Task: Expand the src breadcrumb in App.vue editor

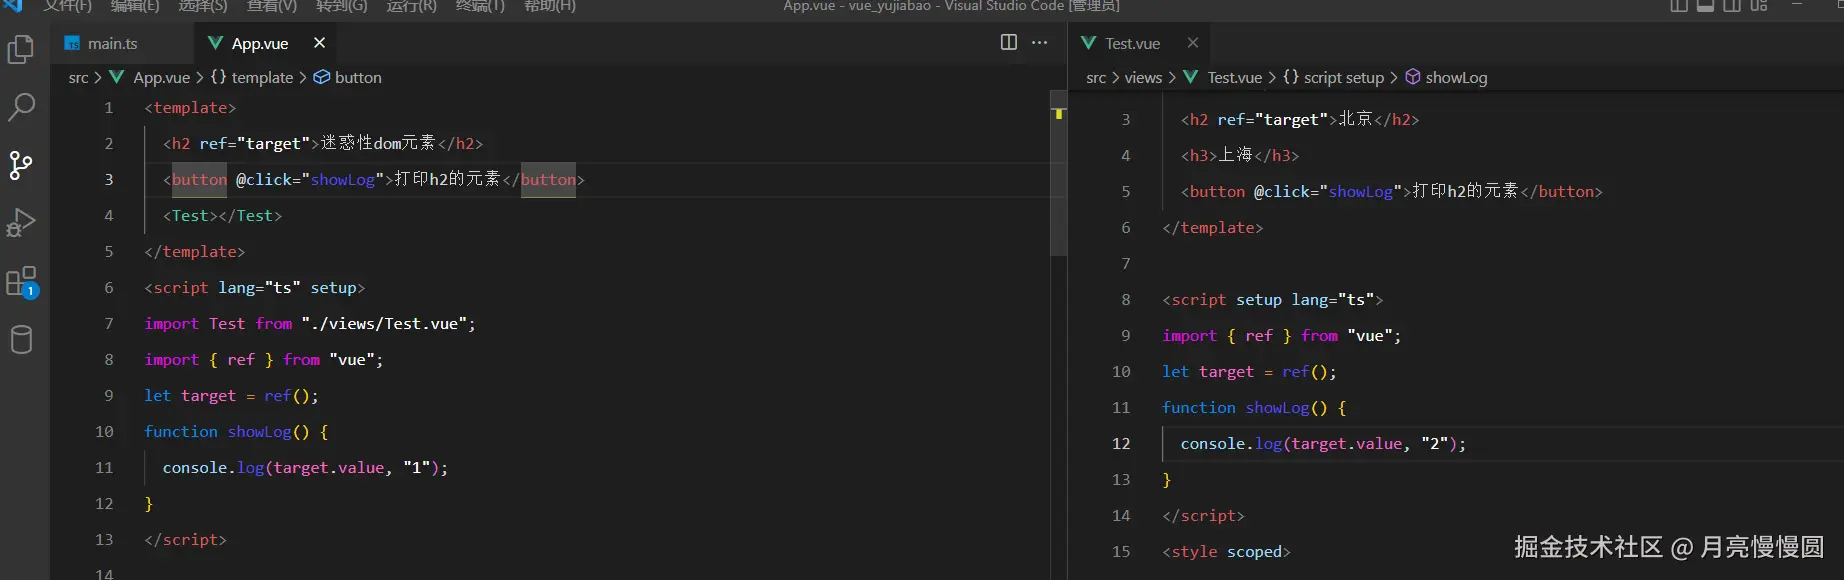Action: point(78,77)
